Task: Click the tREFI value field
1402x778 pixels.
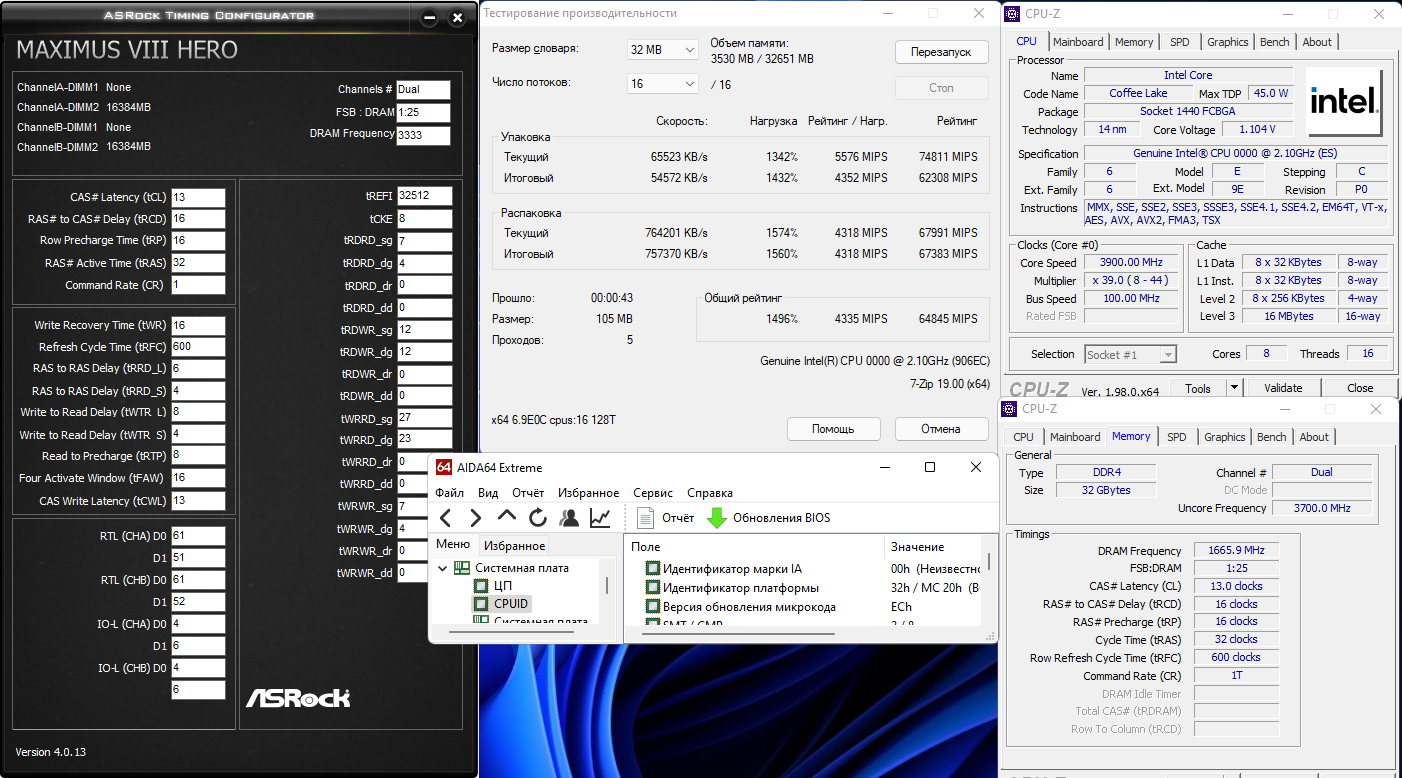Action: [x=424, y=196]
